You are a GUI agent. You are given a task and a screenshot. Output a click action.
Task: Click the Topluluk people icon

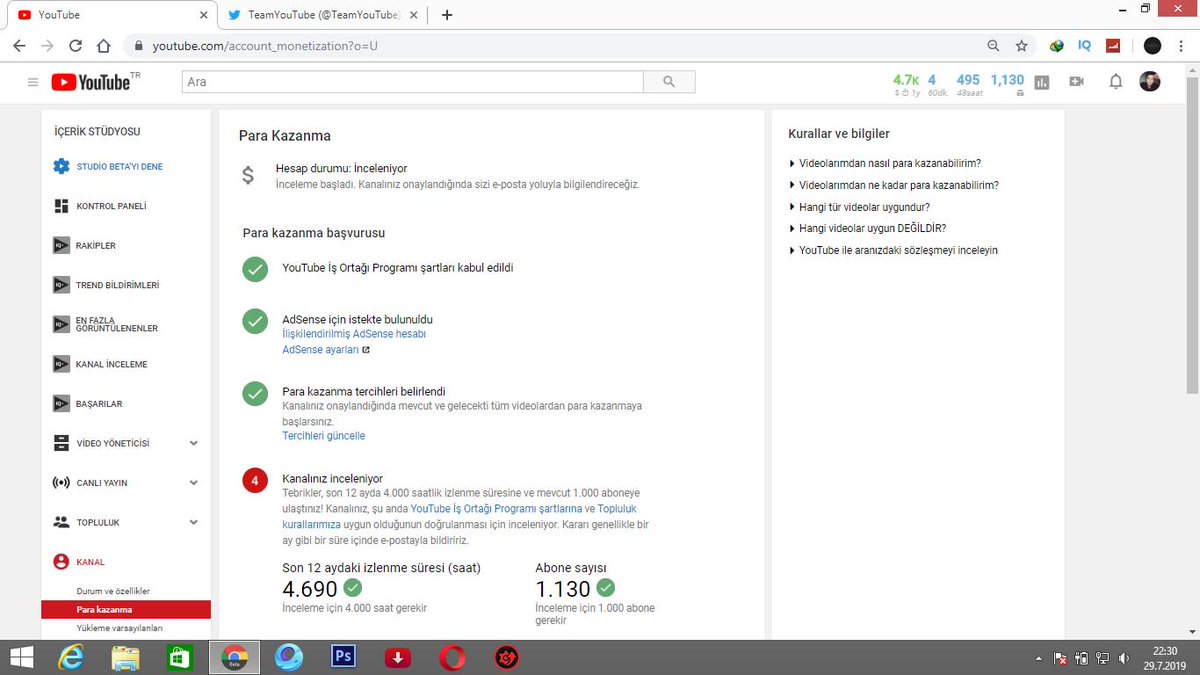point(61,522)
